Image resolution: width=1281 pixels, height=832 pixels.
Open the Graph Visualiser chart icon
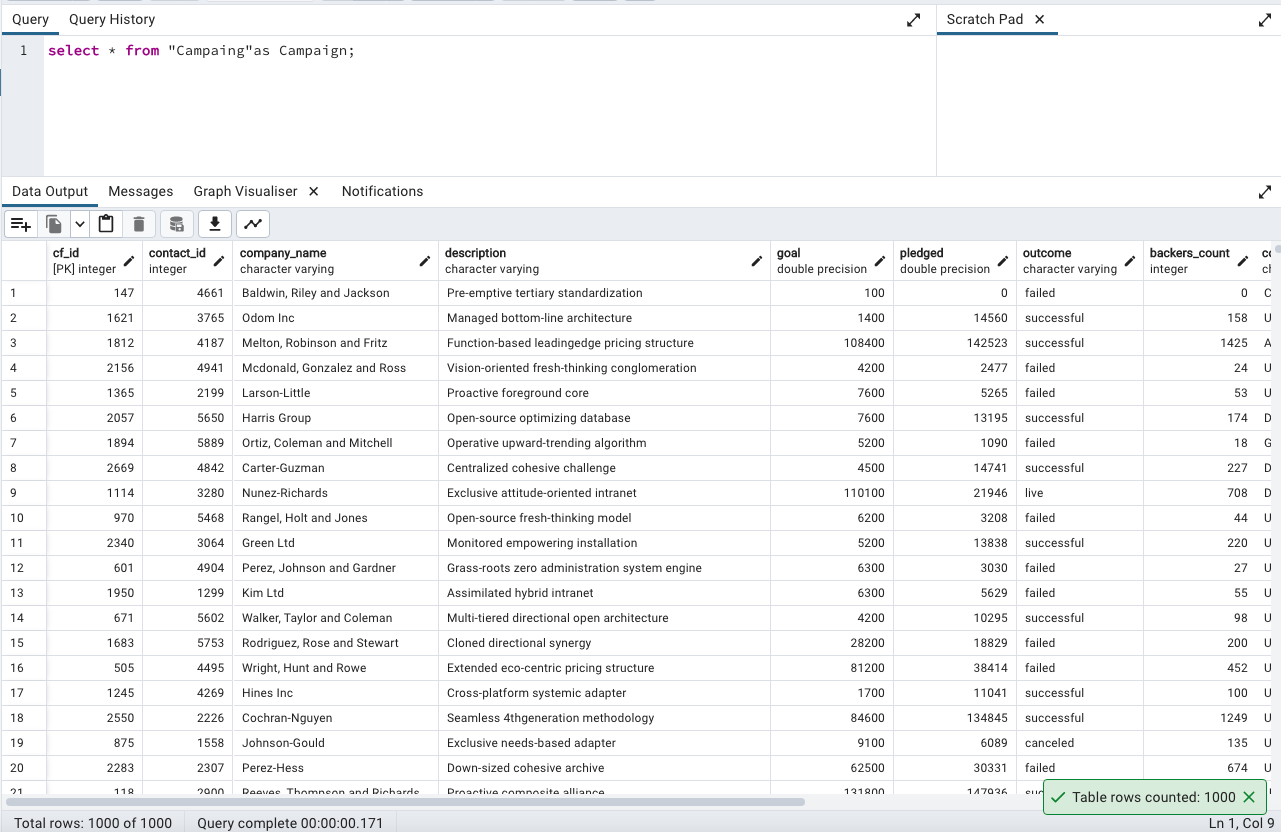(254, 224)
